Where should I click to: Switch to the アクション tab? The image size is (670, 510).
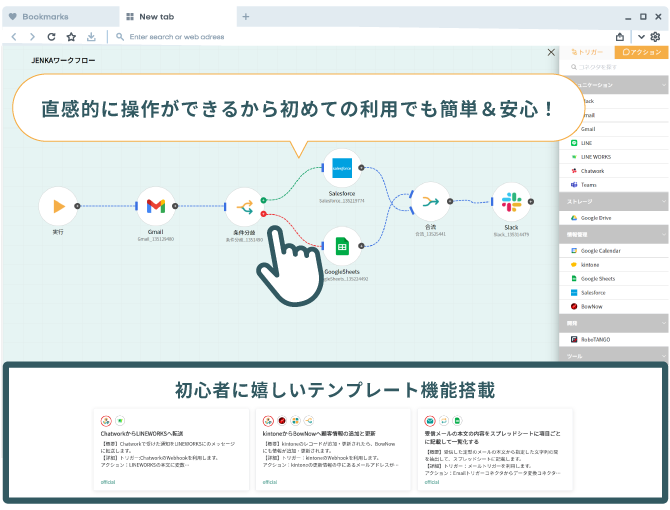coord(641,52)
